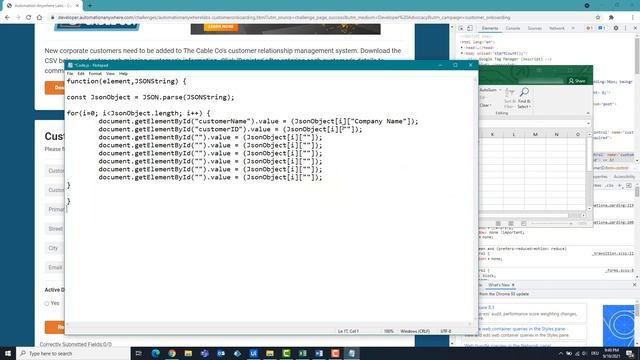Open the Help menu in Notepad

[x=123, y=73]
